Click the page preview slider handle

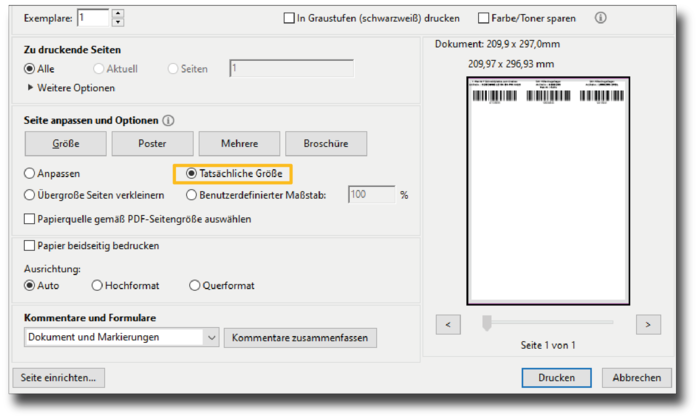tap(487, 323)
